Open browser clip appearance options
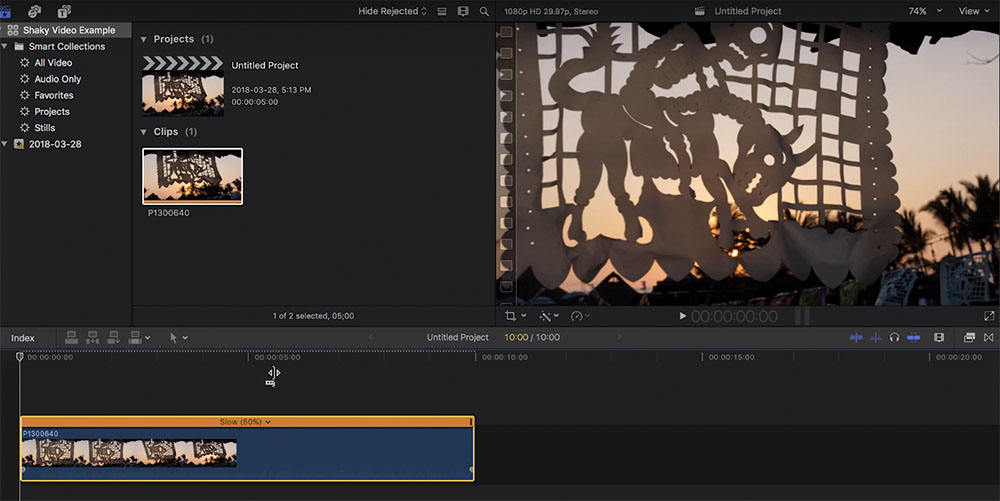The image size is (1000, 501). pos(442,11)
